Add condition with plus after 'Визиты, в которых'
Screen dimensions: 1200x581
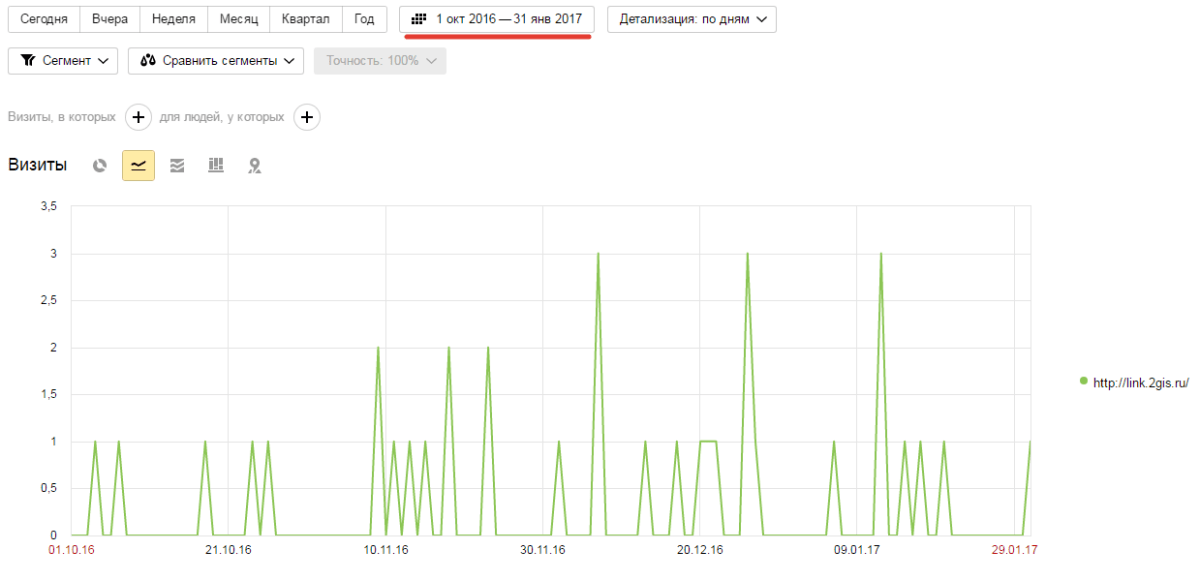(x=138, y=117)
